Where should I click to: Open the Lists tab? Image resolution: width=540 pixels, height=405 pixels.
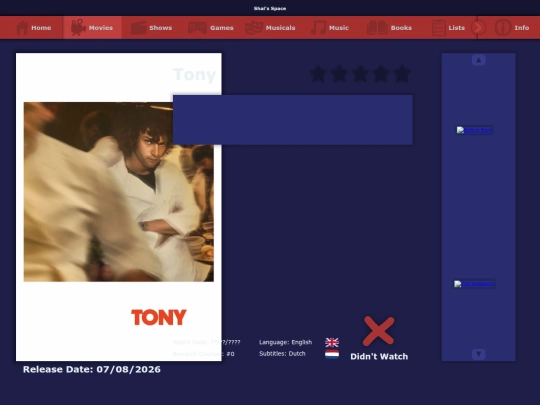pos(448,28)
